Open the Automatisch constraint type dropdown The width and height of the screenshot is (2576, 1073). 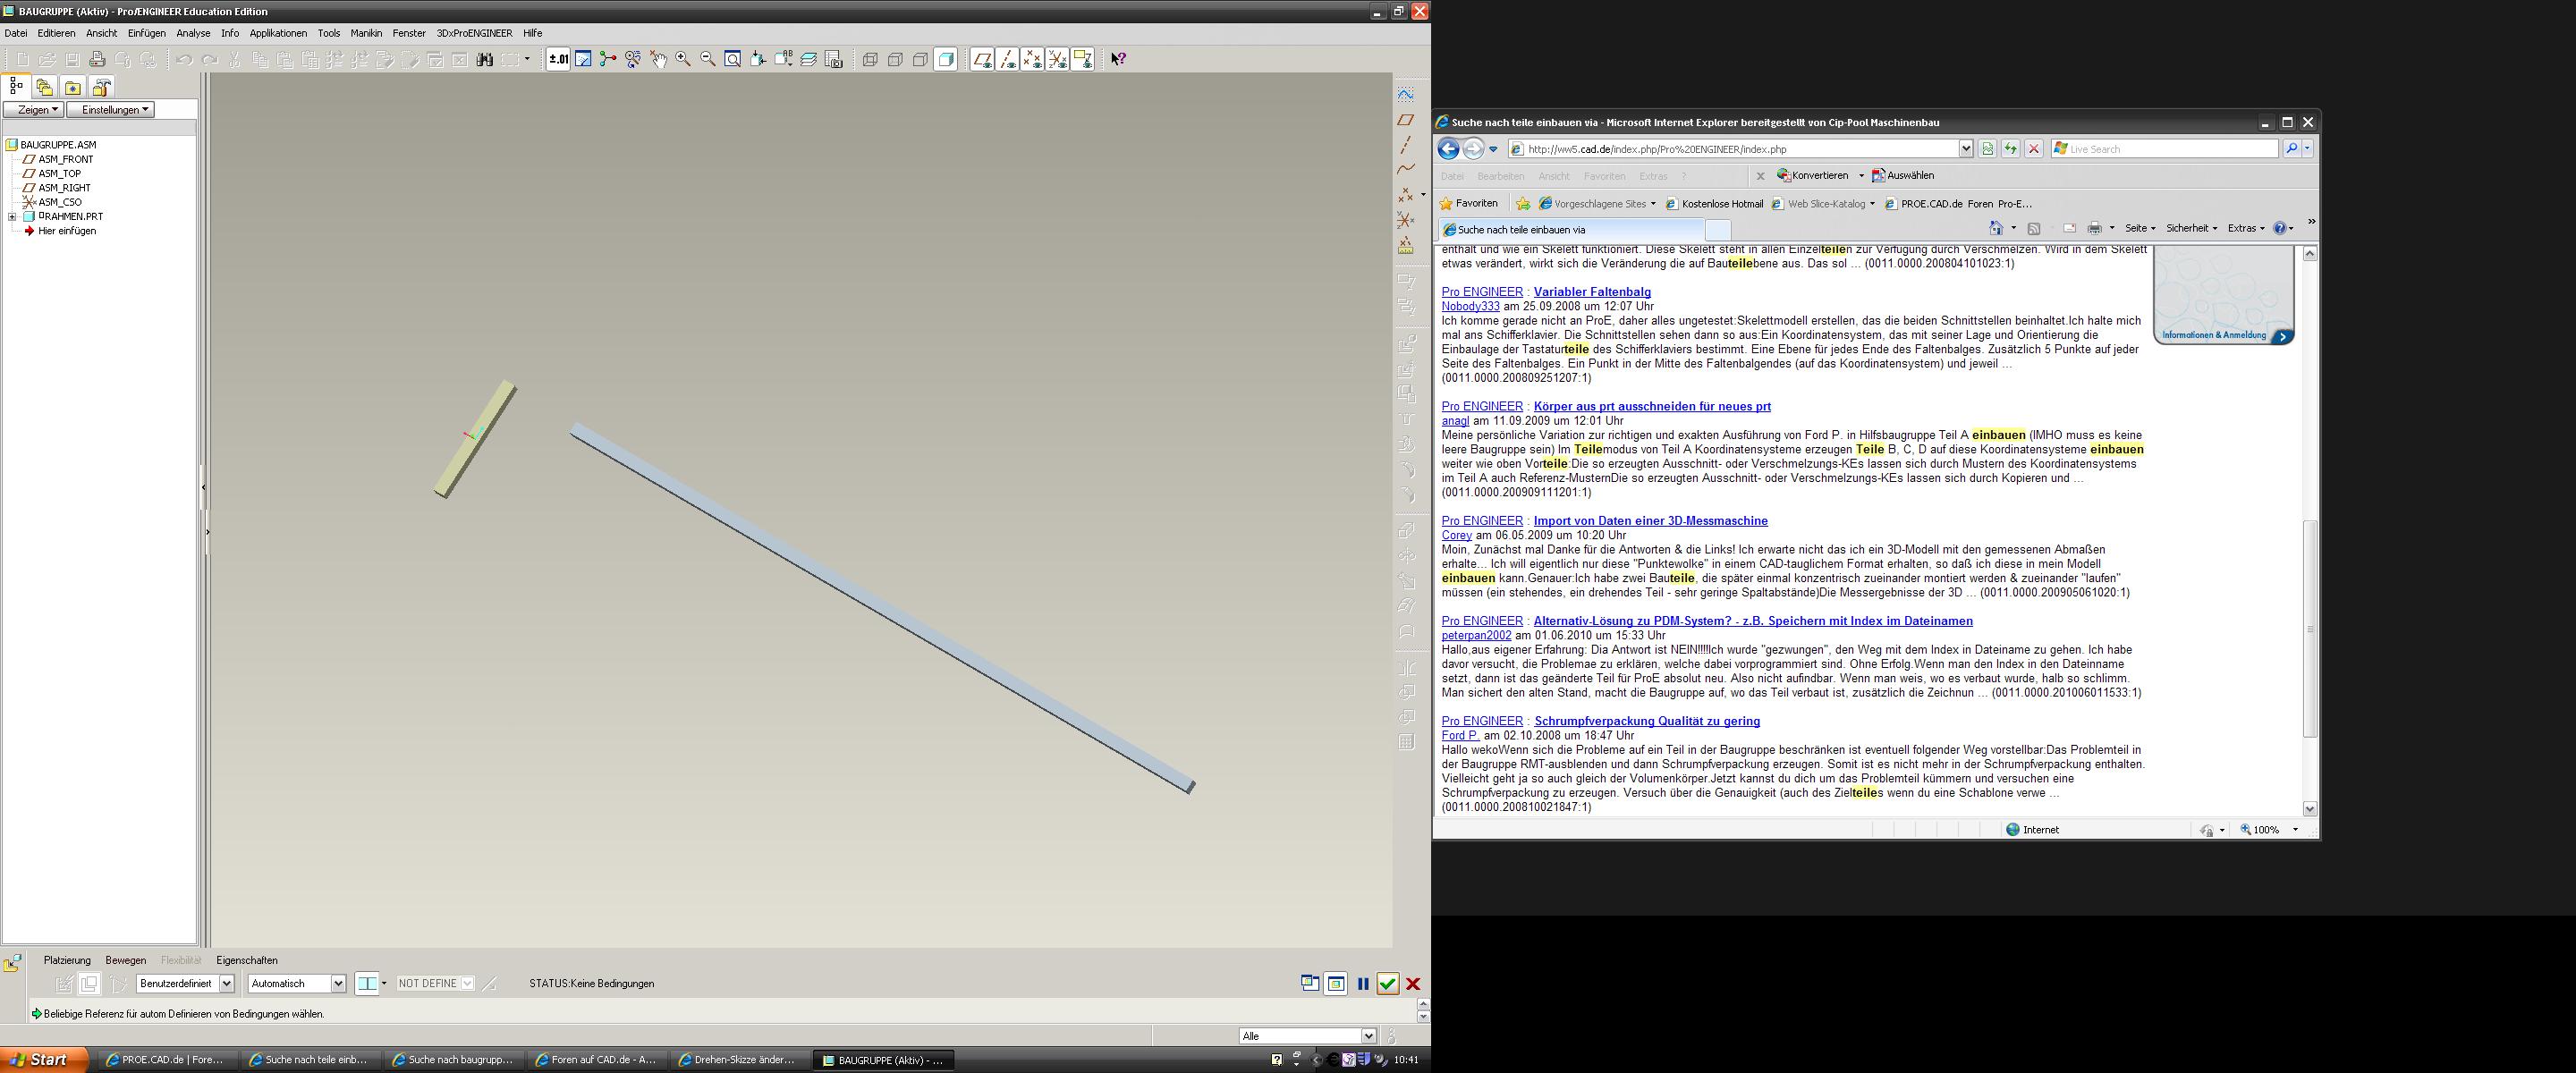pos(297,984)
